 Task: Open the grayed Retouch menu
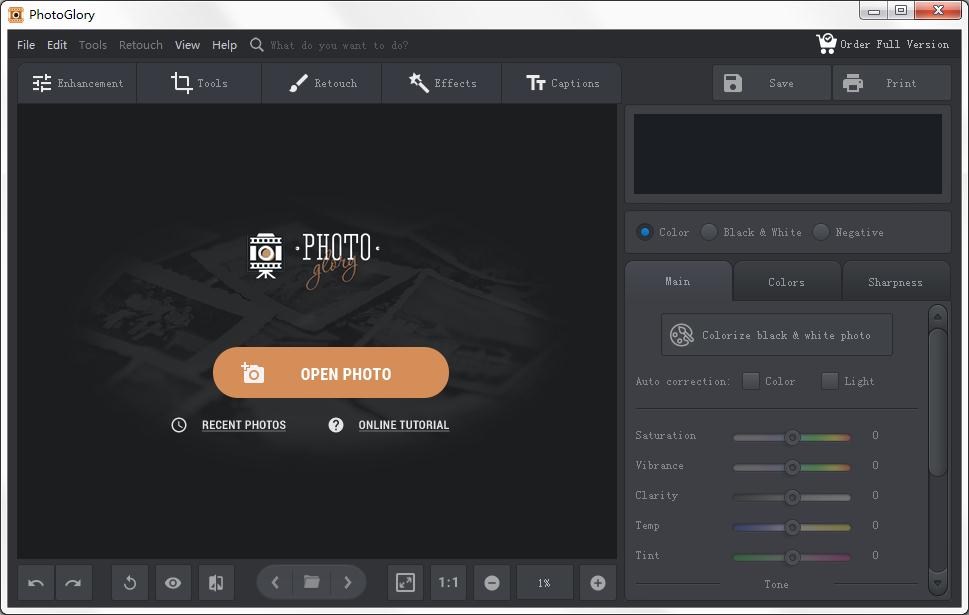(141, 45)
